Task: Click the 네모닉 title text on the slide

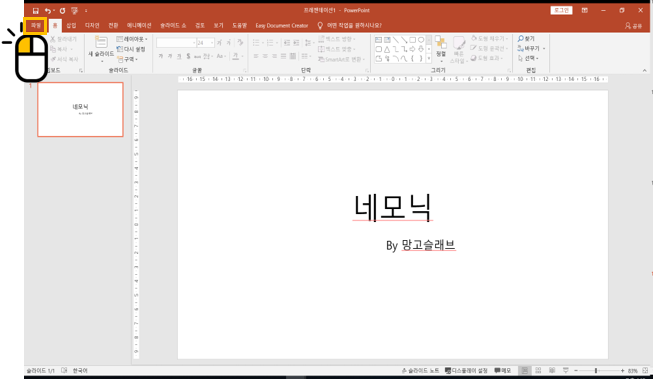Action: click(392, 207)
